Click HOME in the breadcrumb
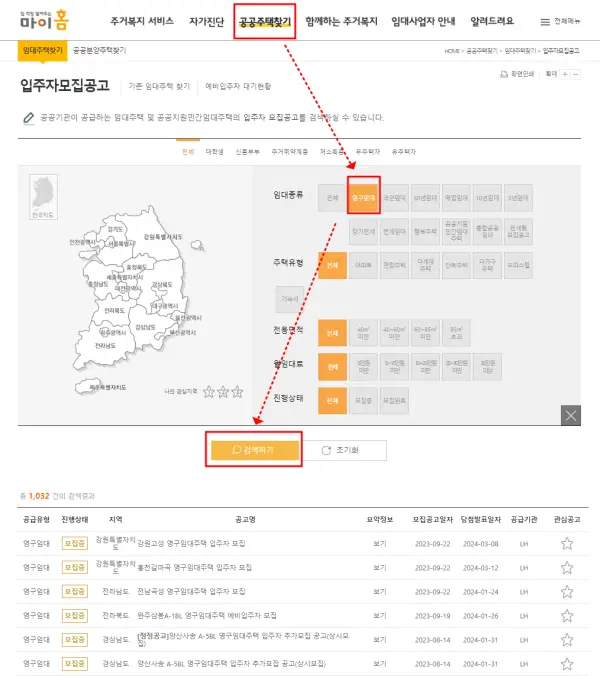This screenshot has width=600, height=676. point(451,51)
